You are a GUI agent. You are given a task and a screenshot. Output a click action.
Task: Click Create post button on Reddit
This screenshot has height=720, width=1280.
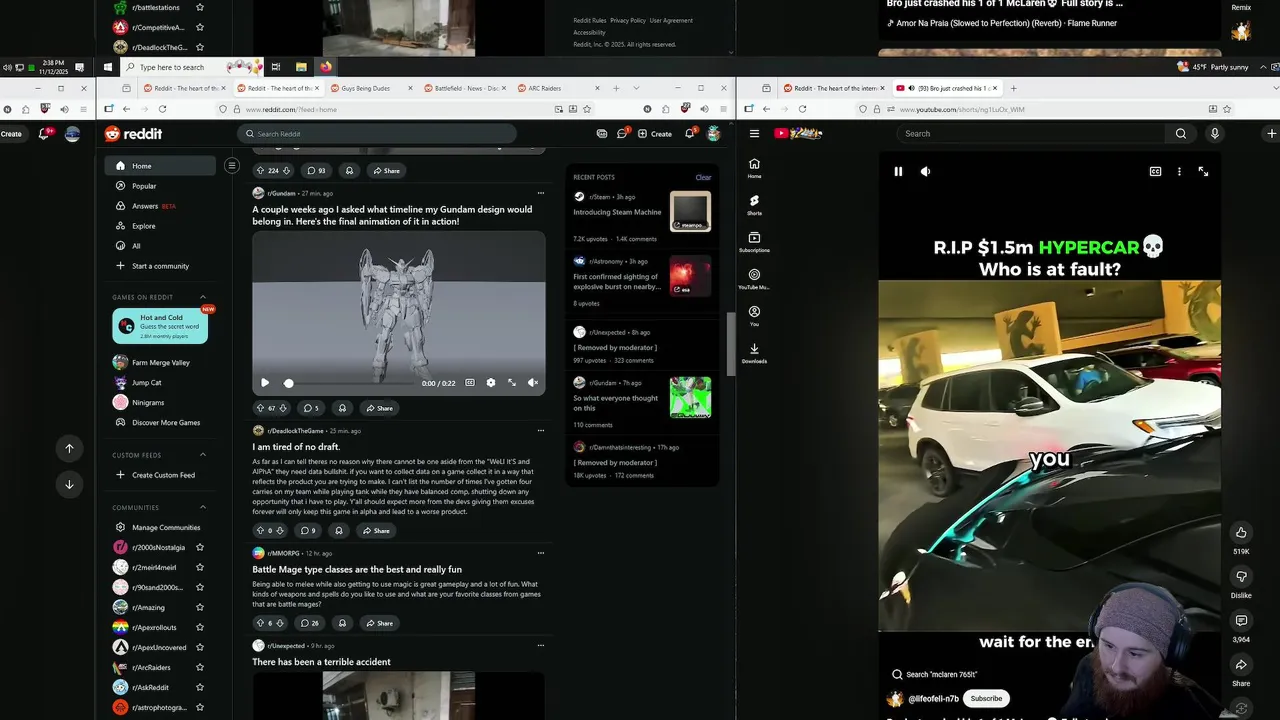[x=655, y=133]
